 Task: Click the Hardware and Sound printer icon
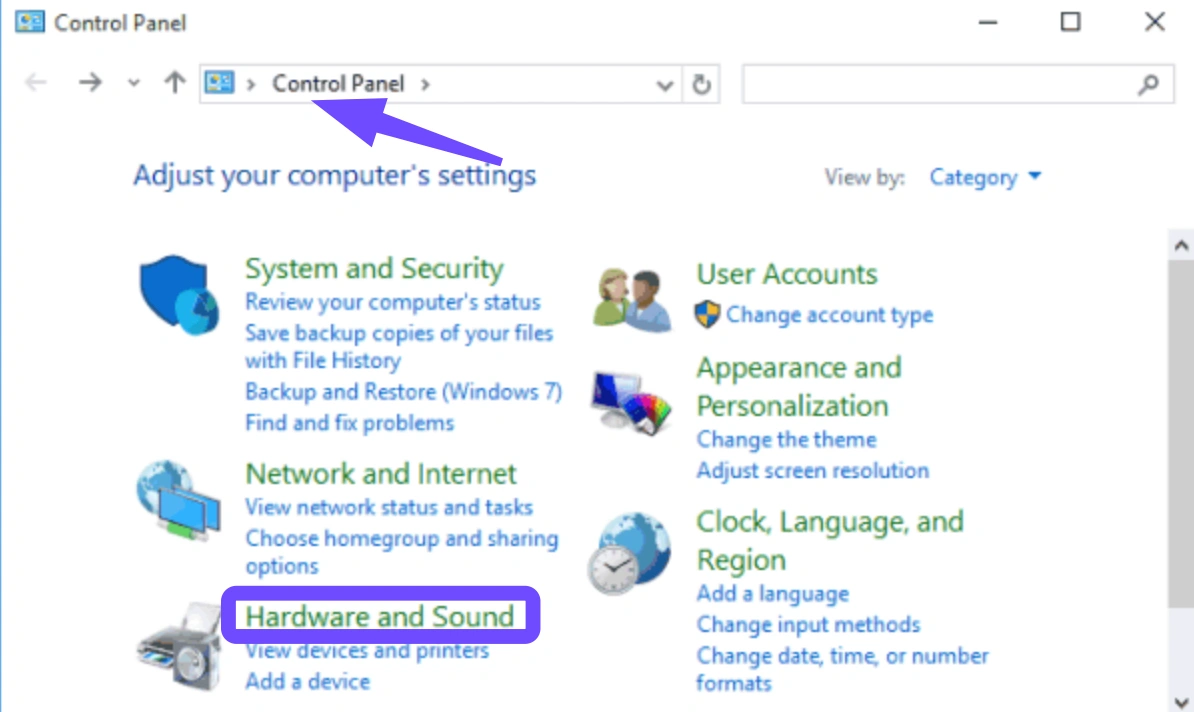176,643
